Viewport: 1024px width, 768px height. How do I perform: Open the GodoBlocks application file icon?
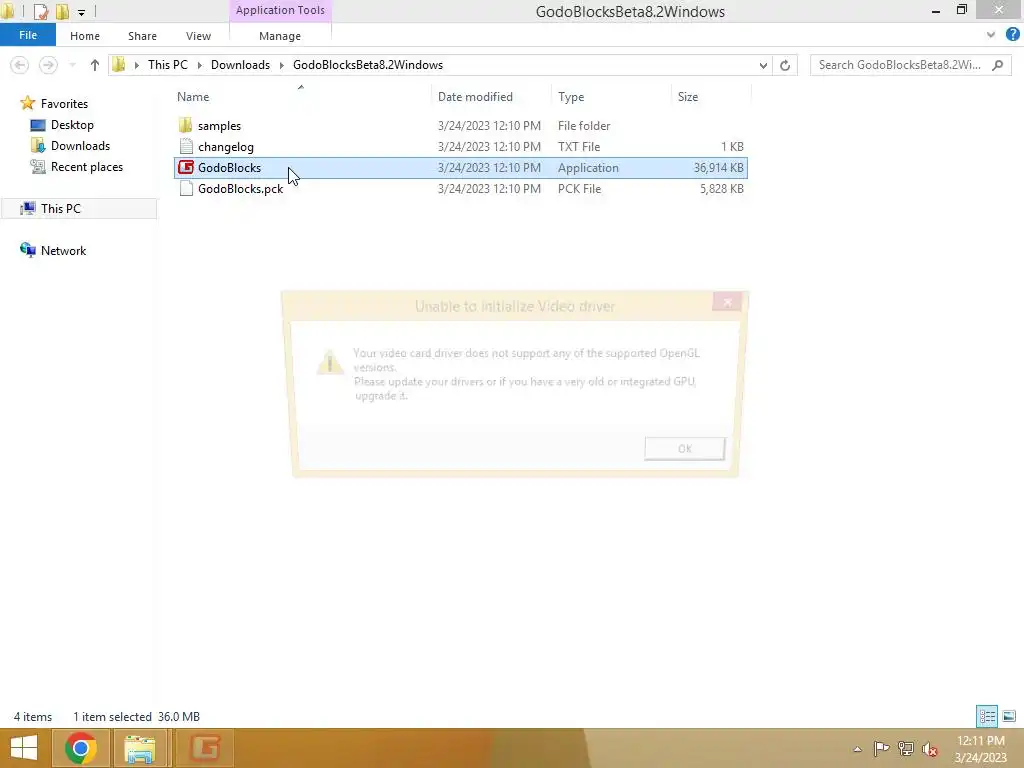(186, 168)
